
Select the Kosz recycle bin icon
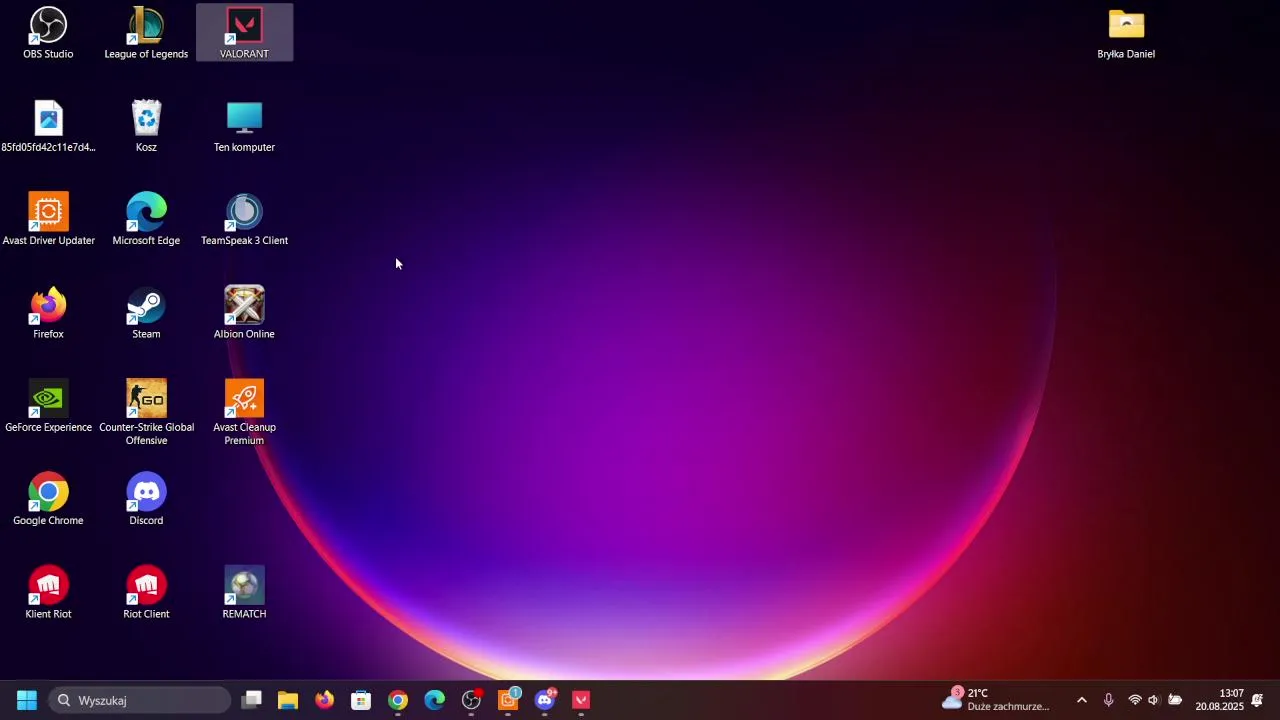[146, 127]
